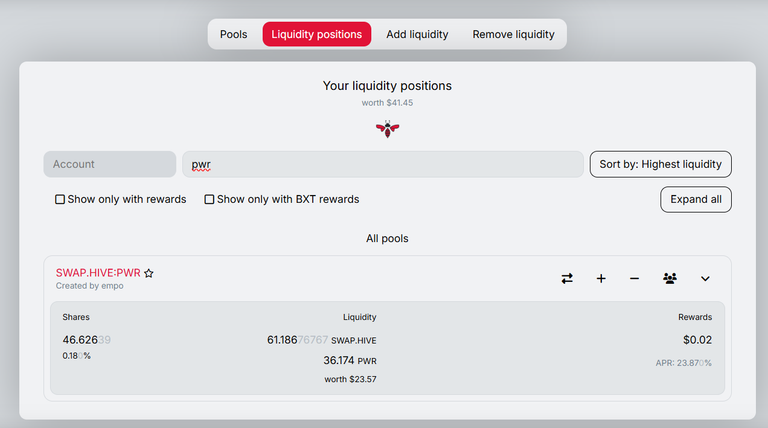The width and height of the screenshot is (768, 428).
Task: Click the Account input field
Action: [110, 164]
